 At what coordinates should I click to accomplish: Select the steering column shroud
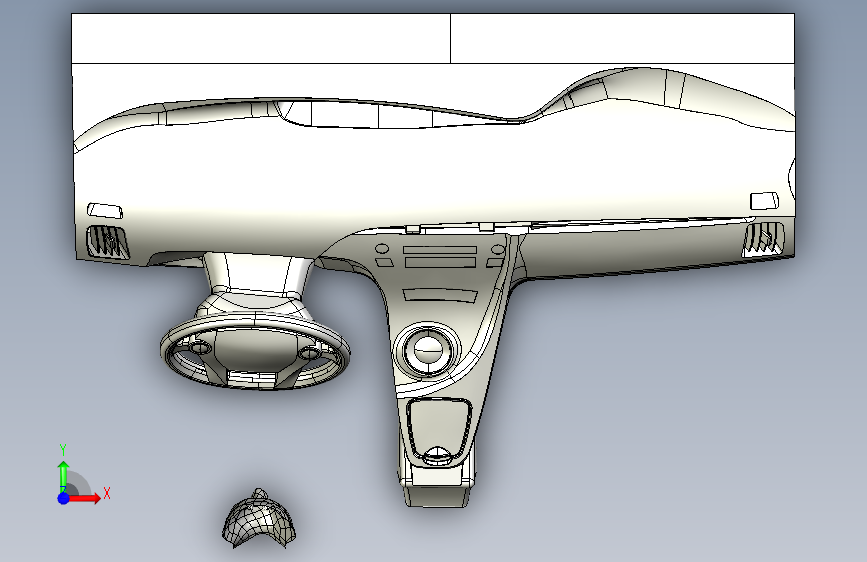(x=257, y=279)
